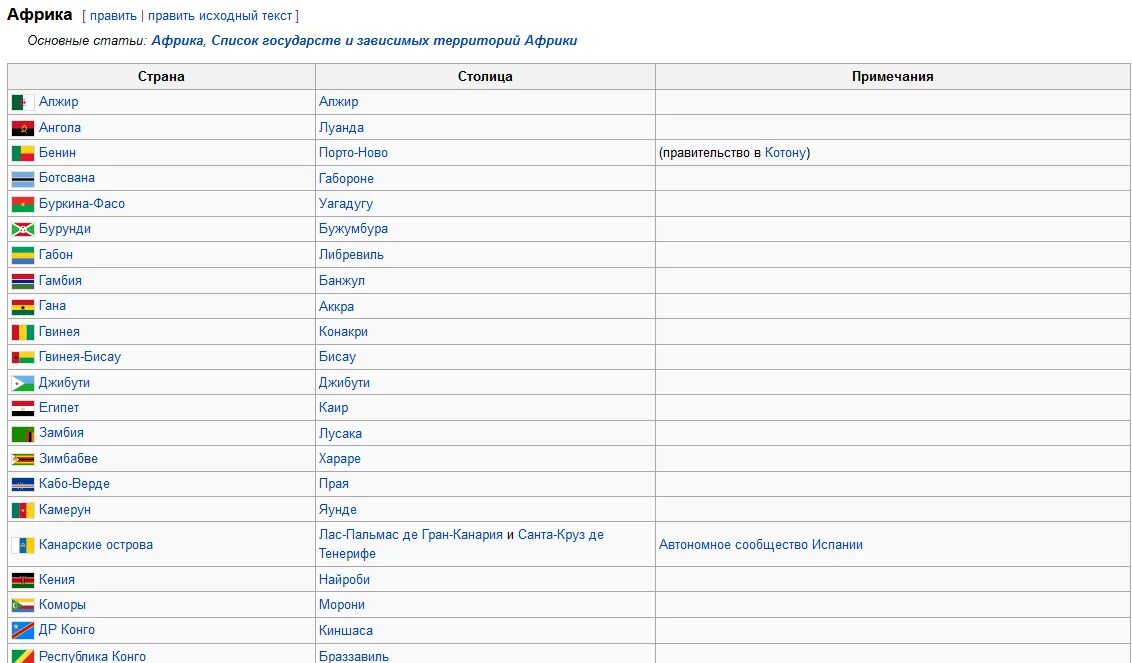Open 'Канарские острова' link
The width and height of the screenshot is (1132, 663).
click(96, 545)
